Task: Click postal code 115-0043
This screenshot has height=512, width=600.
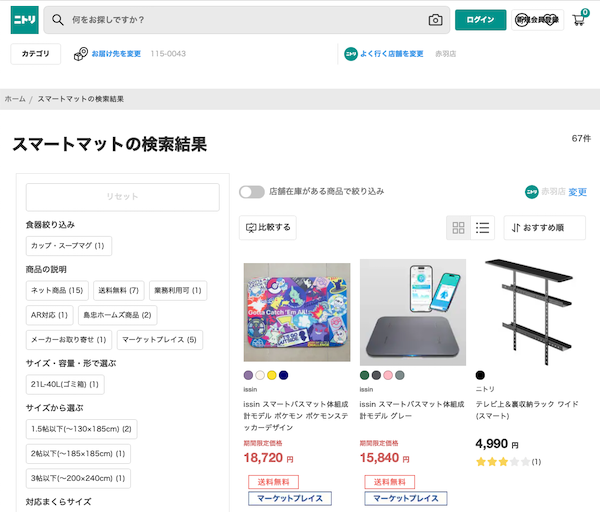Action: pos(168,54)
